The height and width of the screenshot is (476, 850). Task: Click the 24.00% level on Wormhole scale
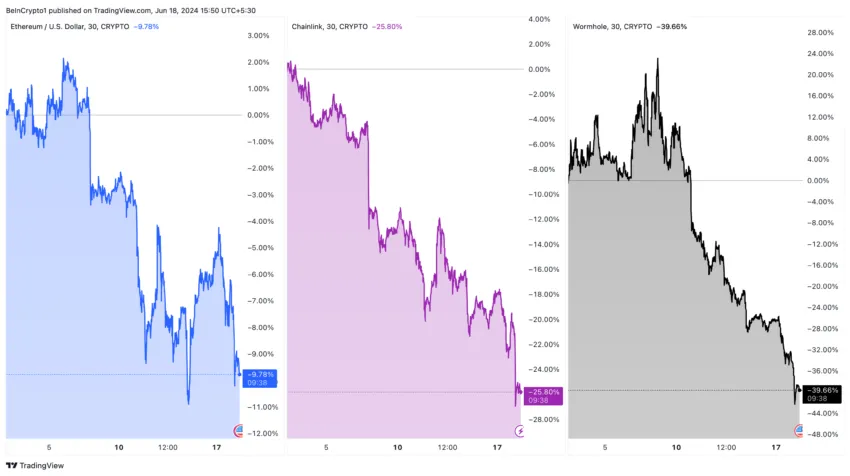click(820, 53)
